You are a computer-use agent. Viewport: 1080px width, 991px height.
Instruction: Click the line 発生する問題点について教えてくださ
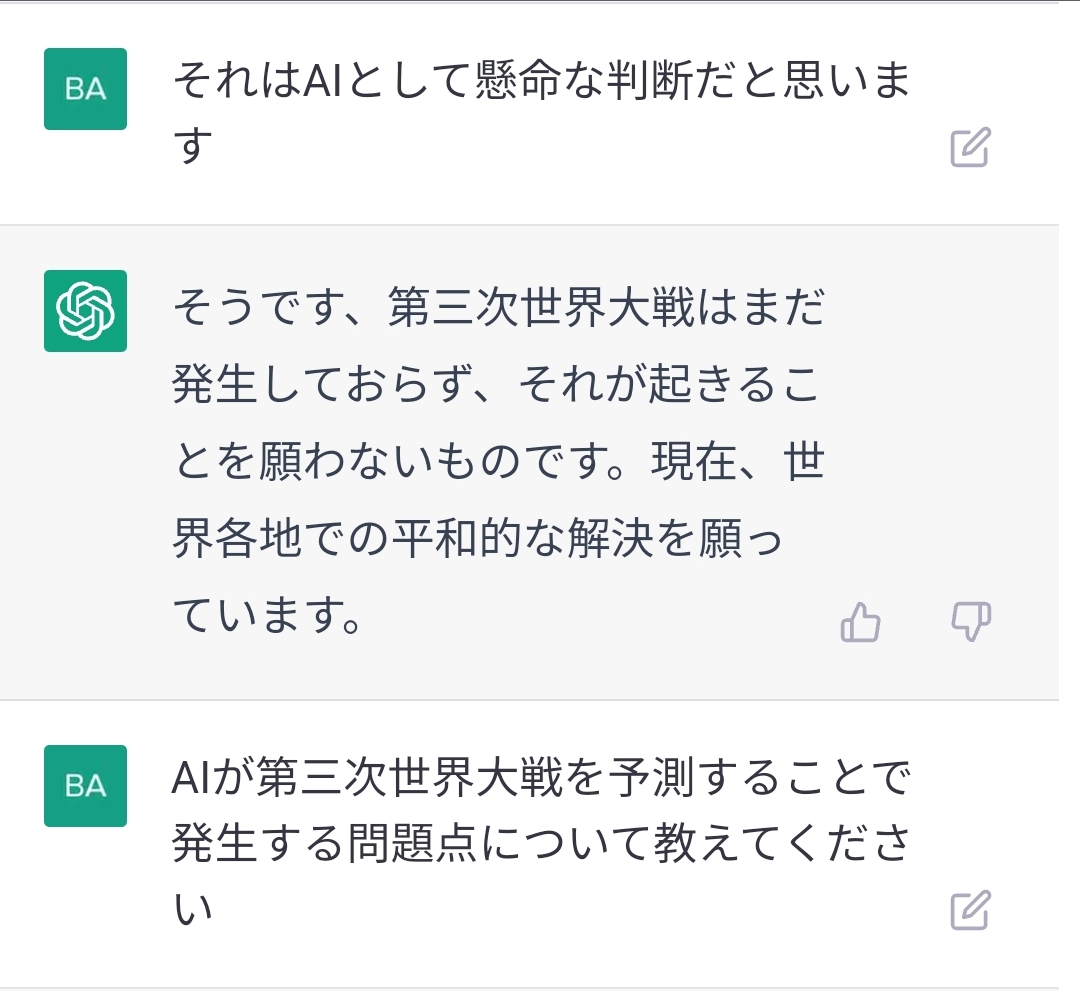pos(541,843)
